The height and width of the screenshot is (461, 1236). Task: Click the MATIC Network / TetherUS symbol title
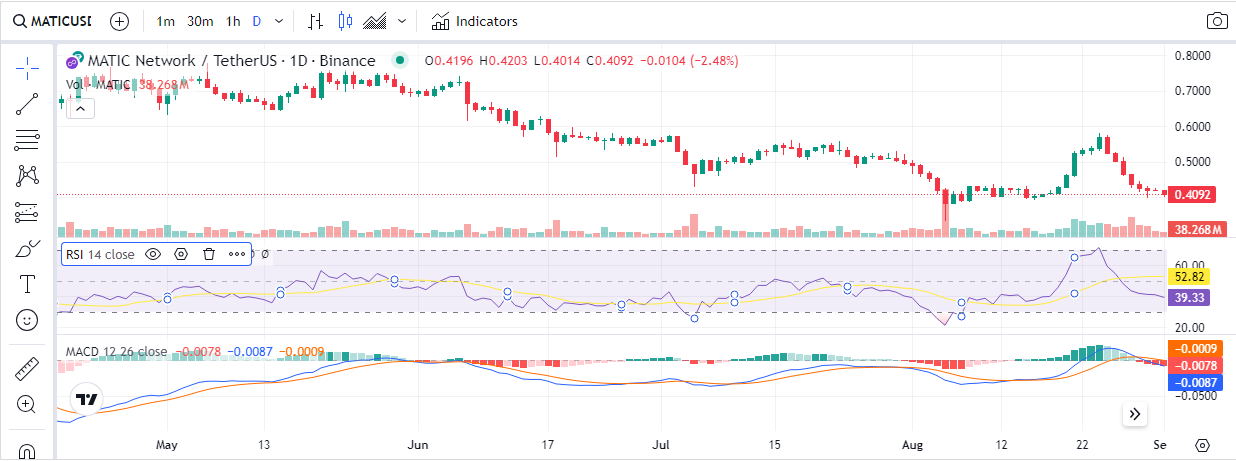pyautogui.click(x=232, y=61)
